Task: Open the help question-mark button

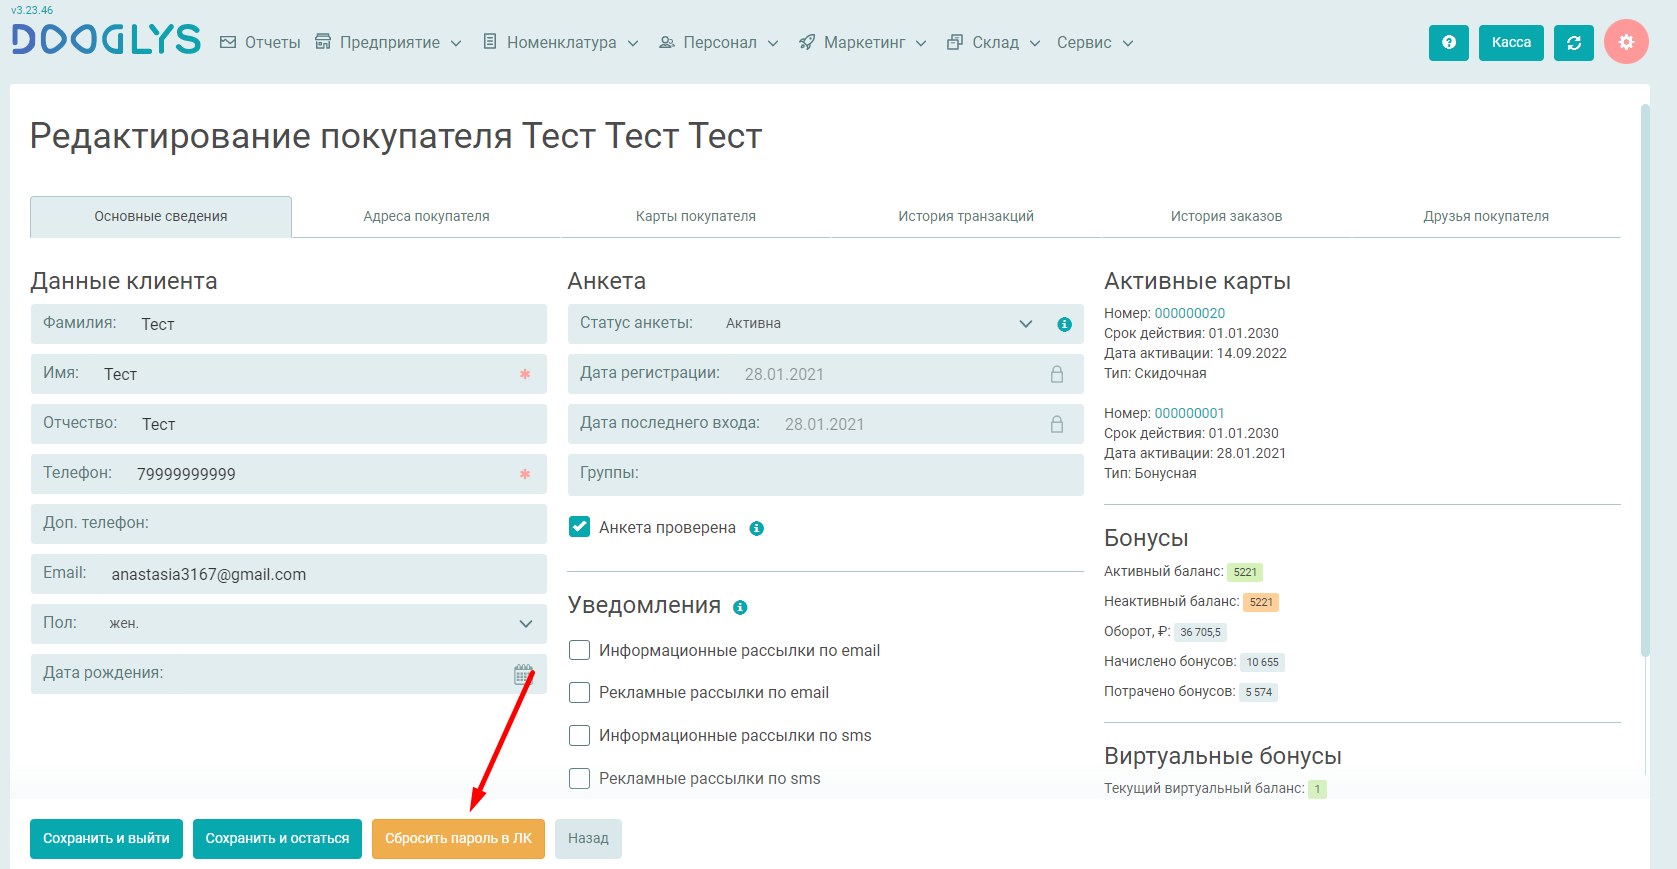Action: 1449,43
